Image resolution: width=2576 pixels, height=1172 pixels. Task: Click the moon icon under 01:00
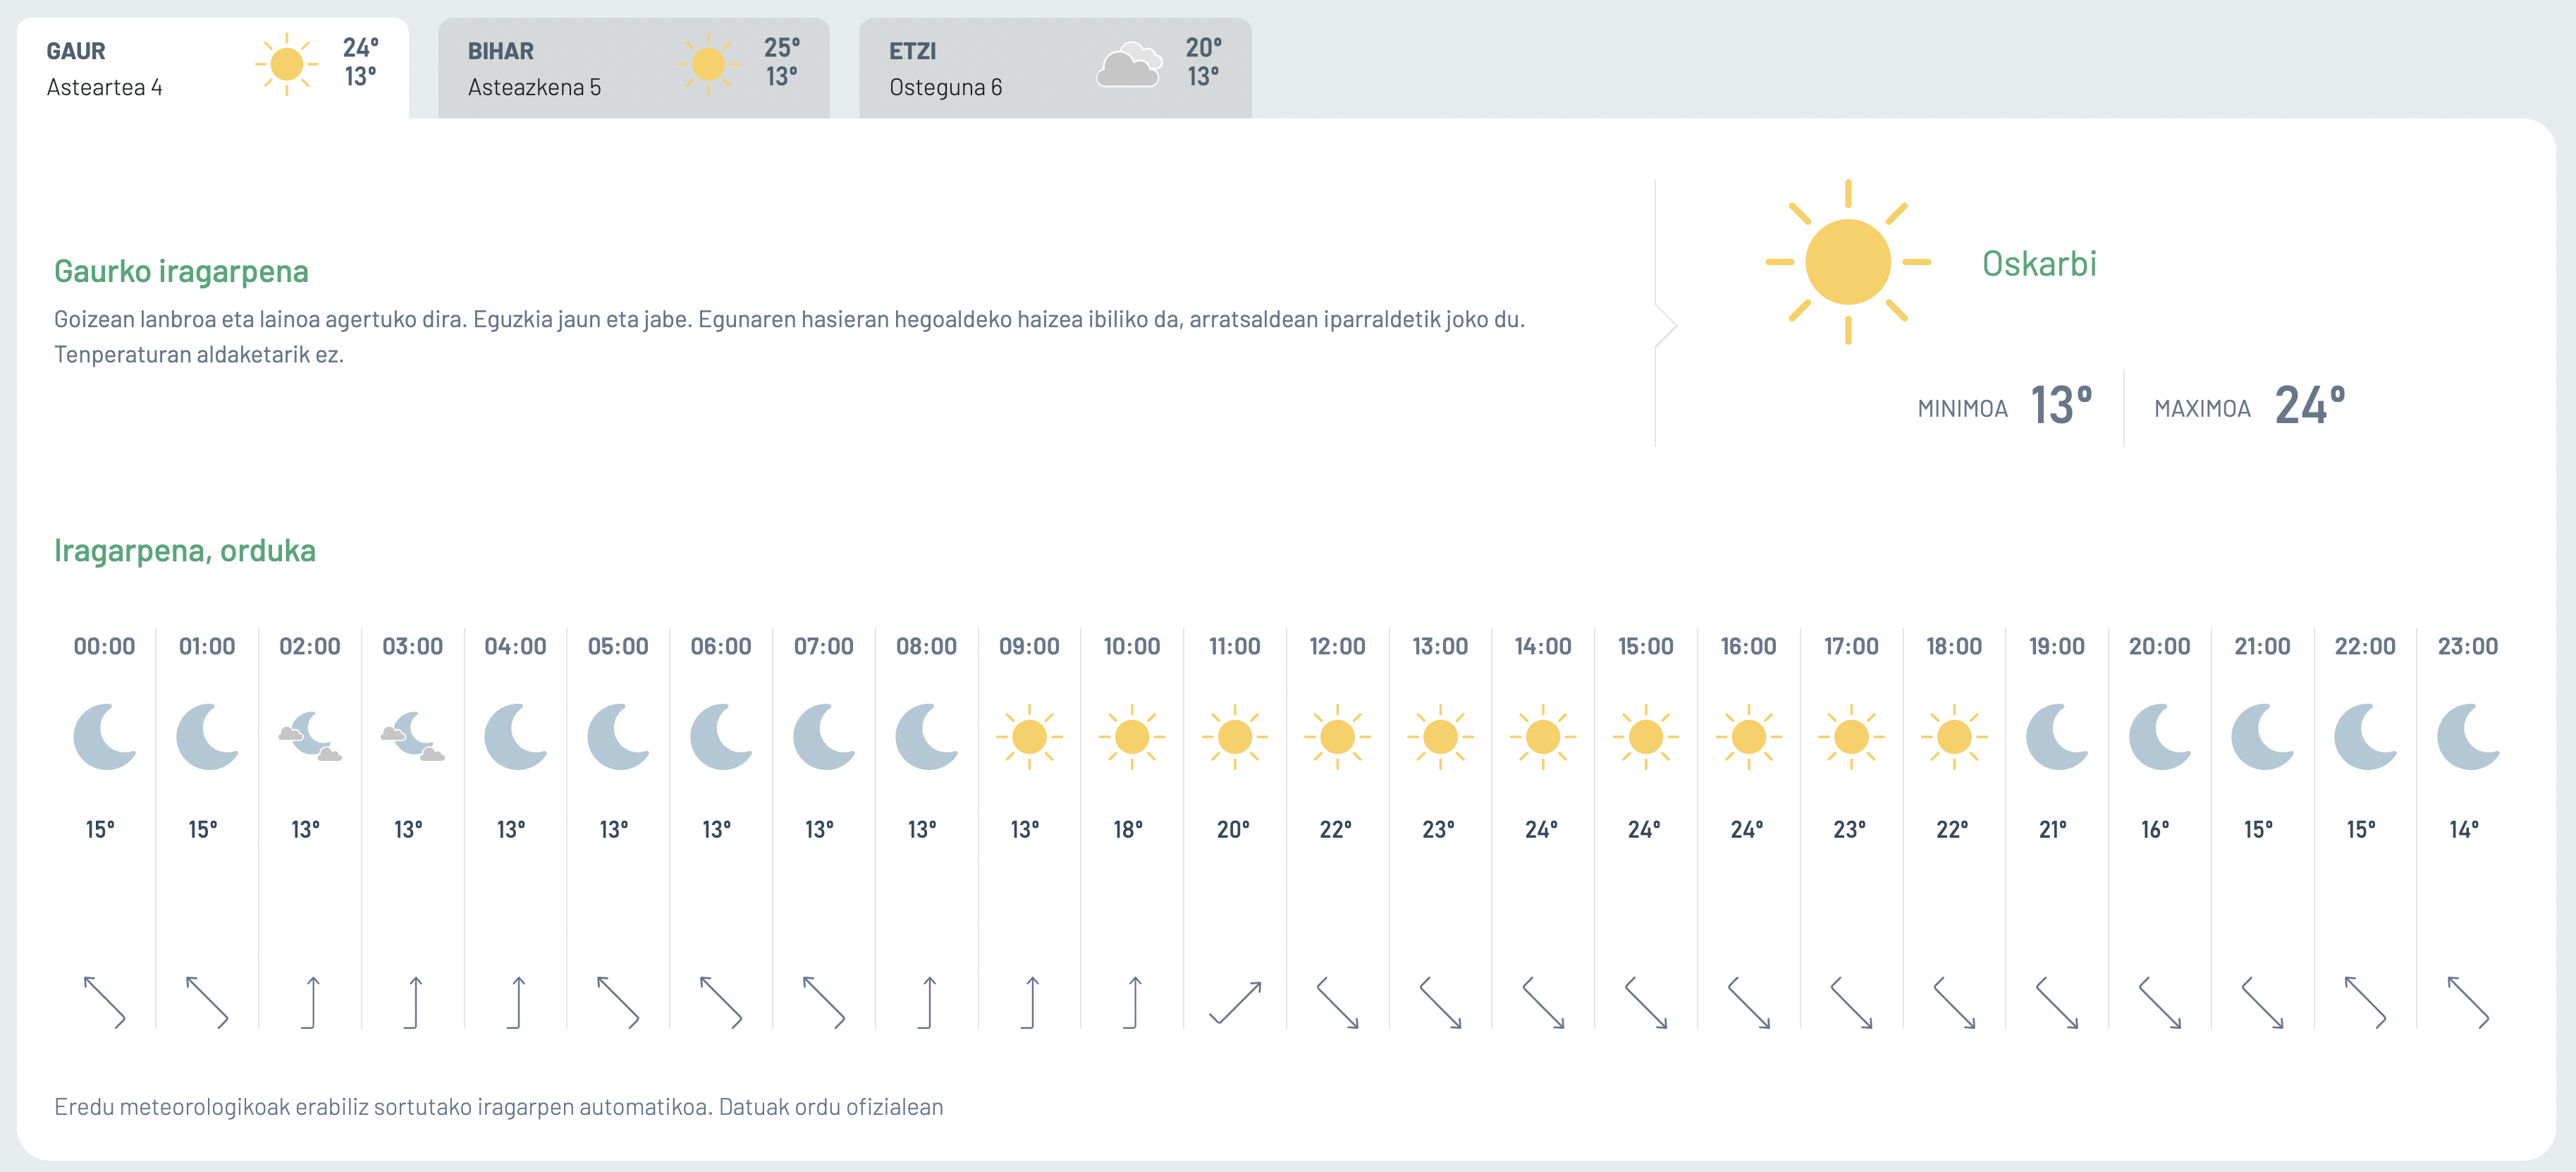click(207, 737)
